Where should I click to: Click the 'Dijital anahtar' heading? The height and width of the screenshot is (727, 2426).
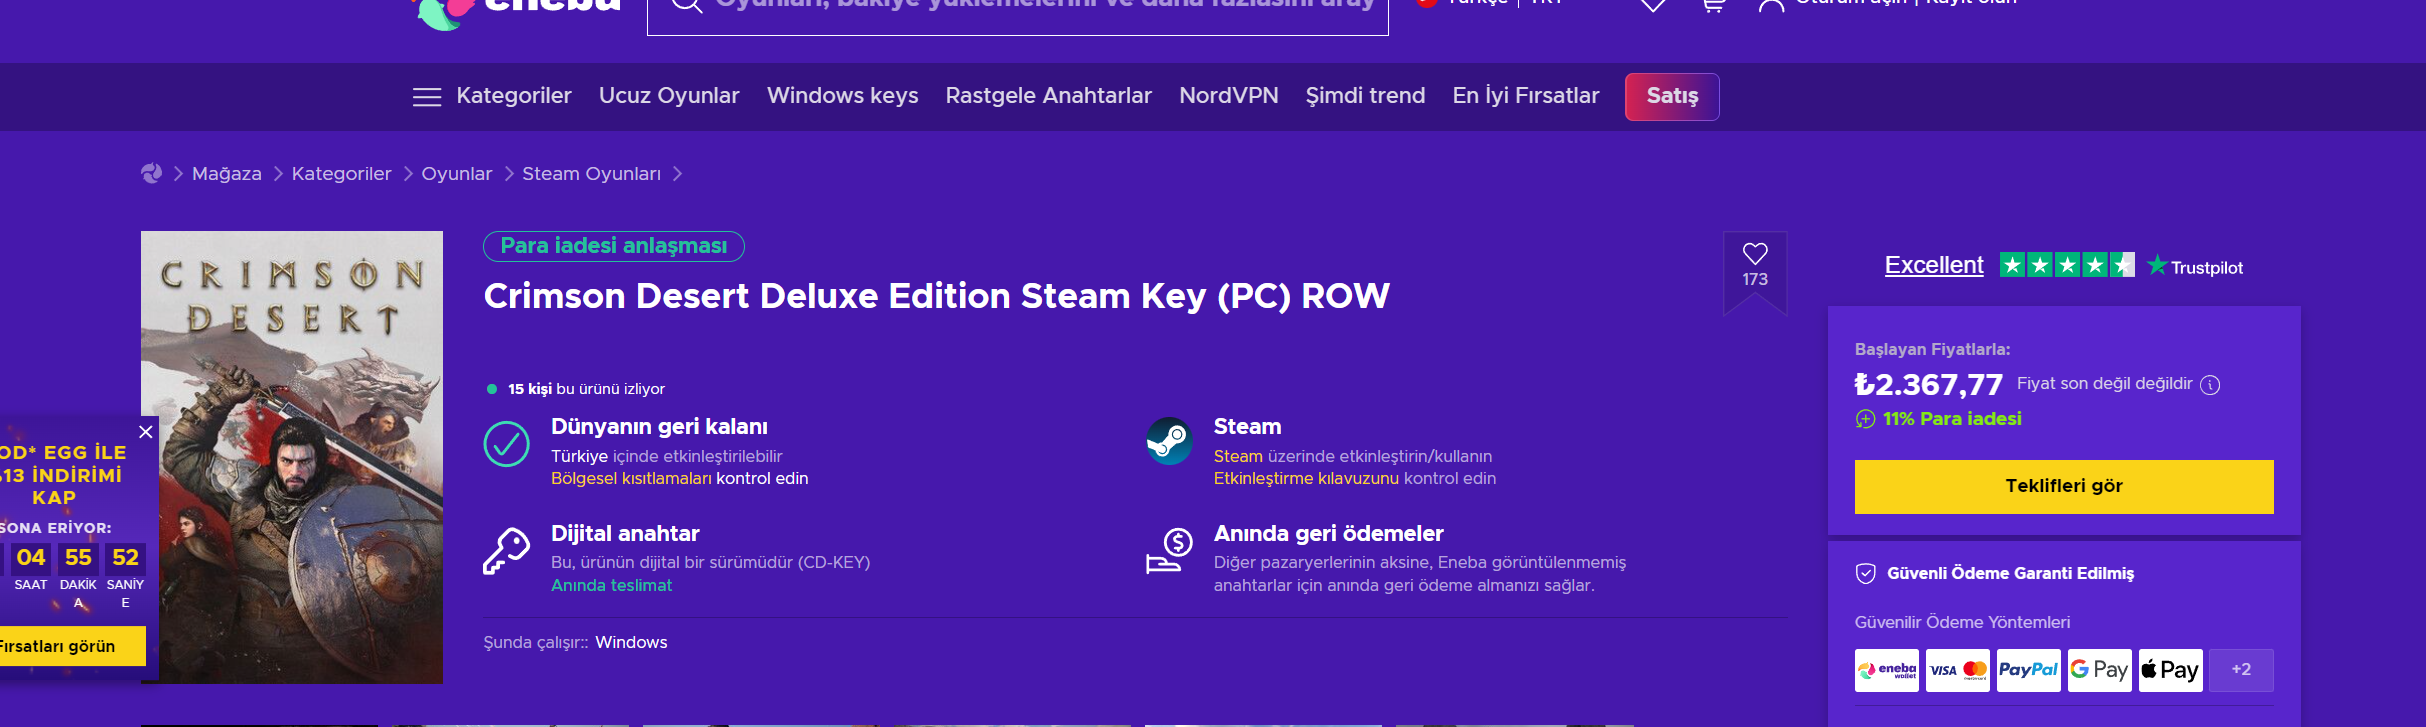[x=625, y=534]
